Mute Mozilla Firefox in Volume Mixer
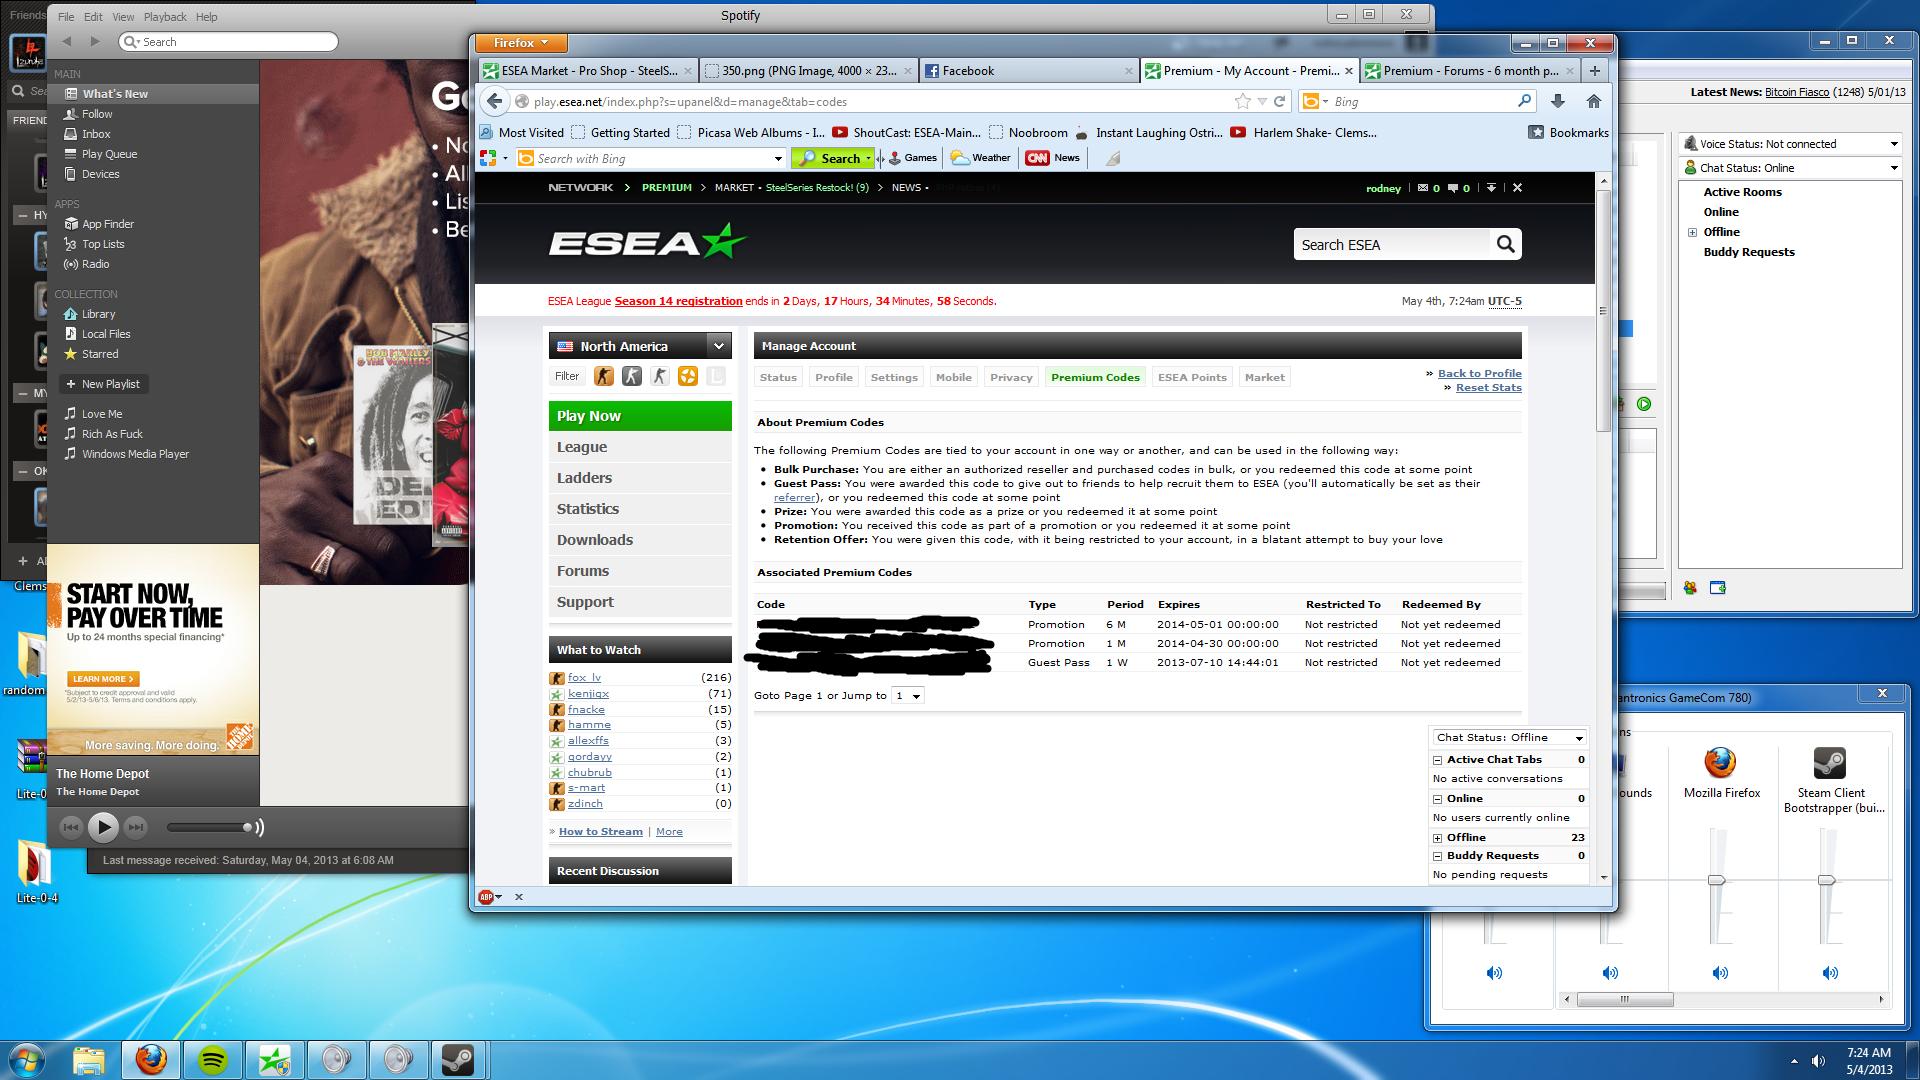1920x1080 pixels. pyautogui.click(x=1720, y=972)
